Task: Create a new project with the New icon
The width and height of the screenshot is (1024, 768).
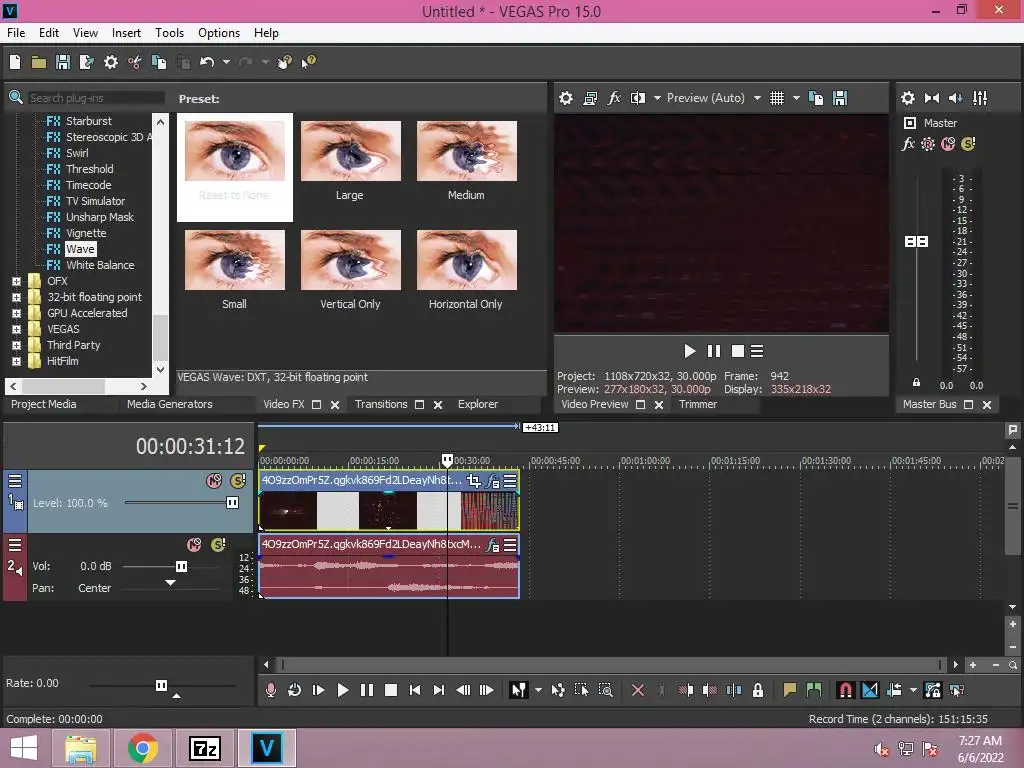Action: coord(15,62)
